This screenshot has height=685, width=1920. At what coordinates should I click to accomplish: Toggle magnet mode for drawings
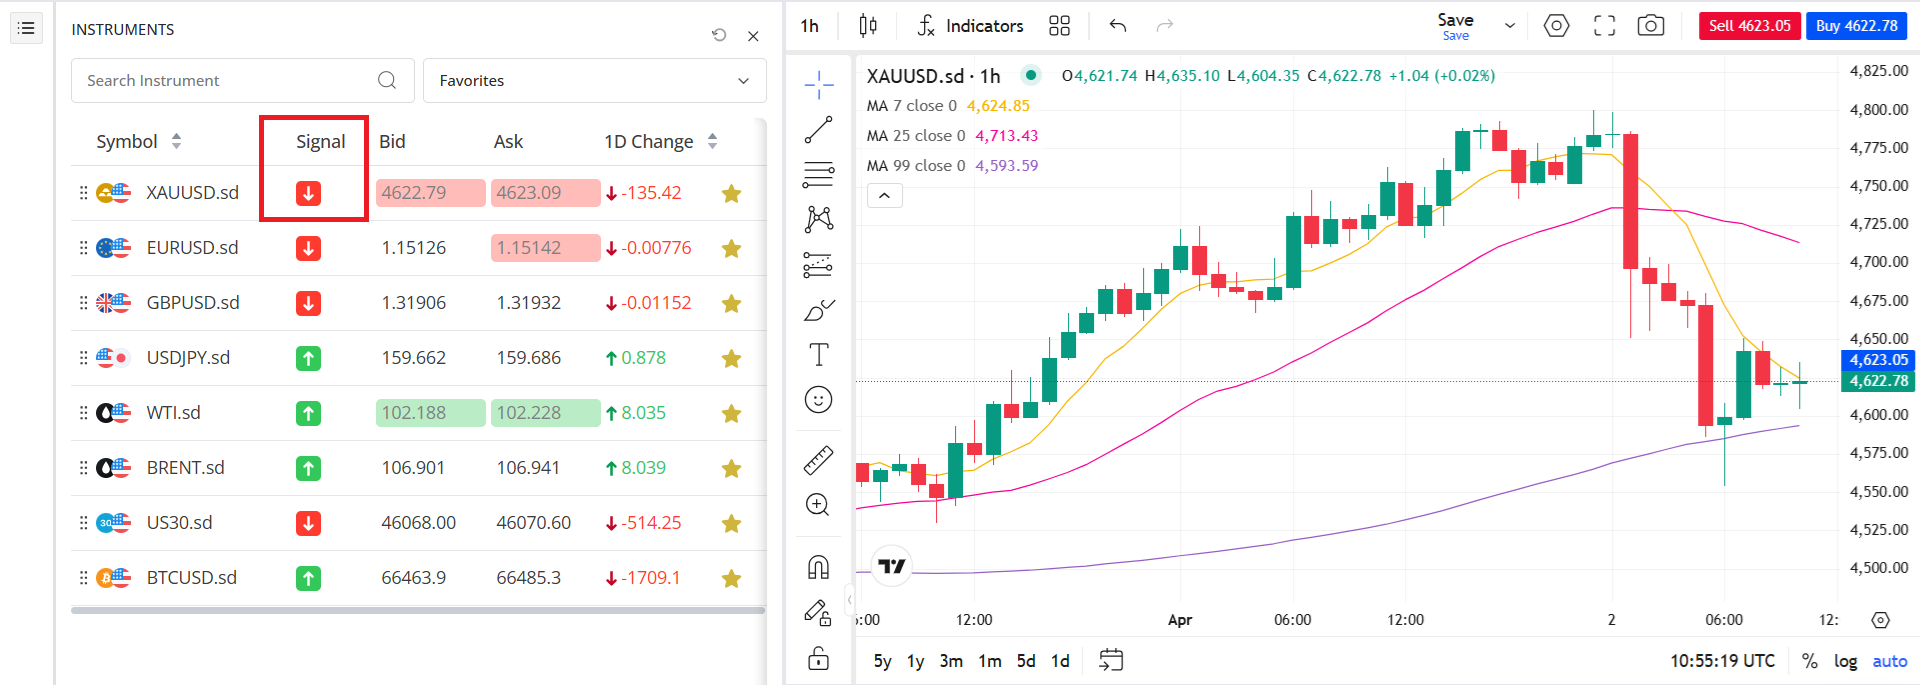point(818,567)
